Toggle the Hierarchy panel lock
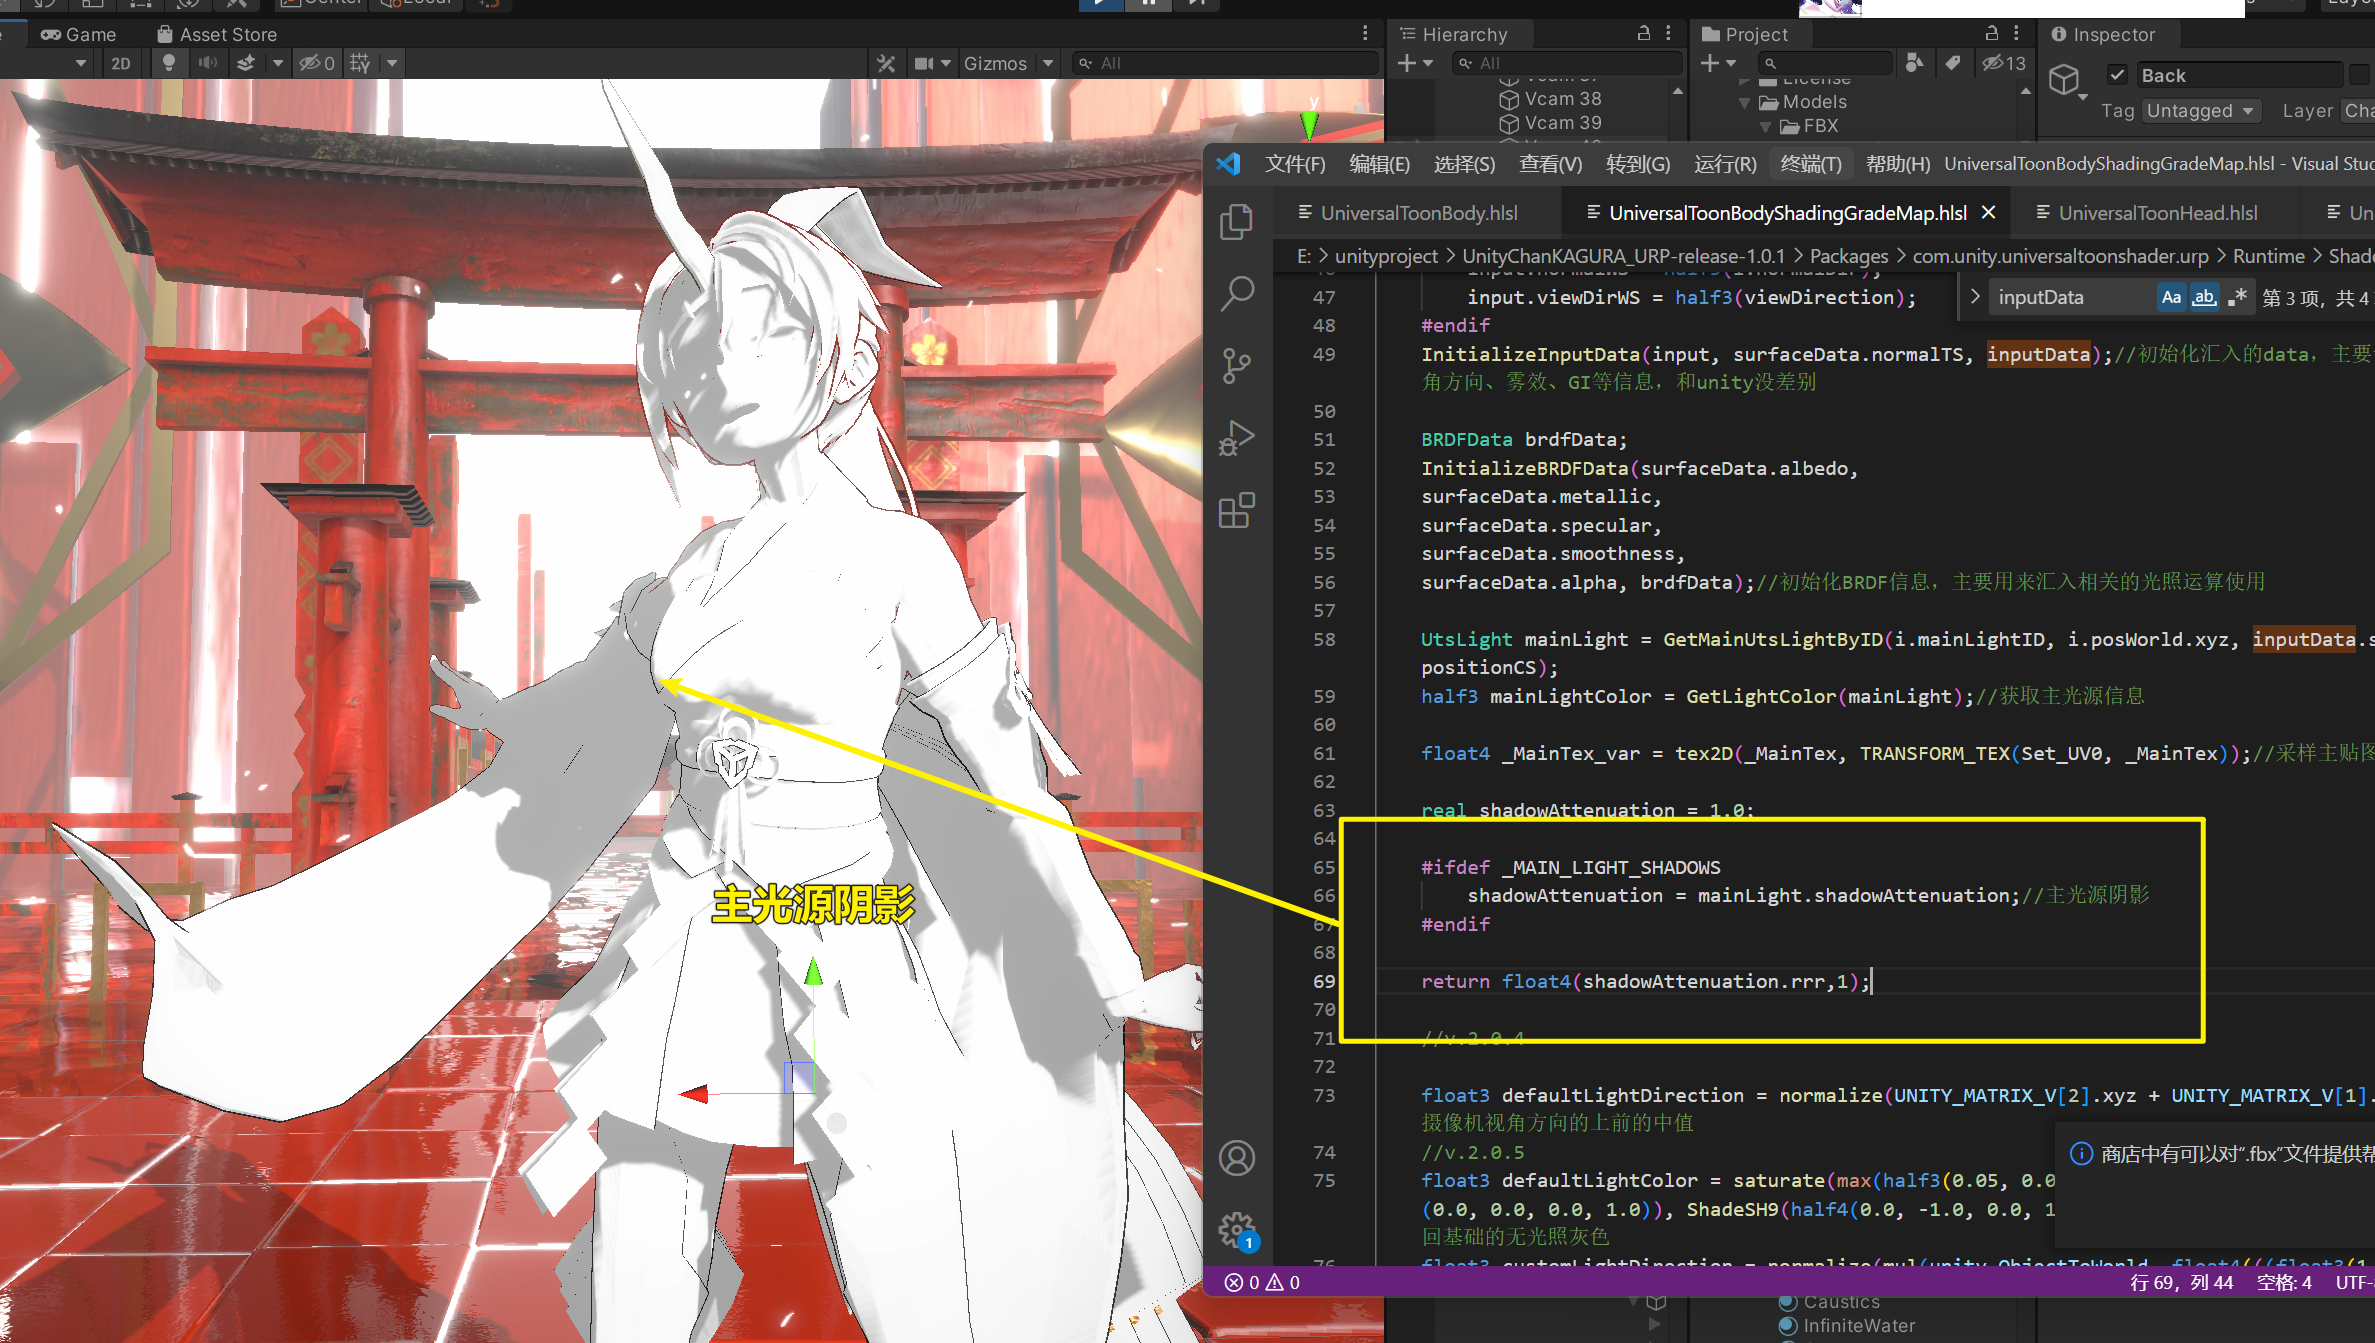The width and height of the screenshot is (2375, 1343). tap(1644, 33)
